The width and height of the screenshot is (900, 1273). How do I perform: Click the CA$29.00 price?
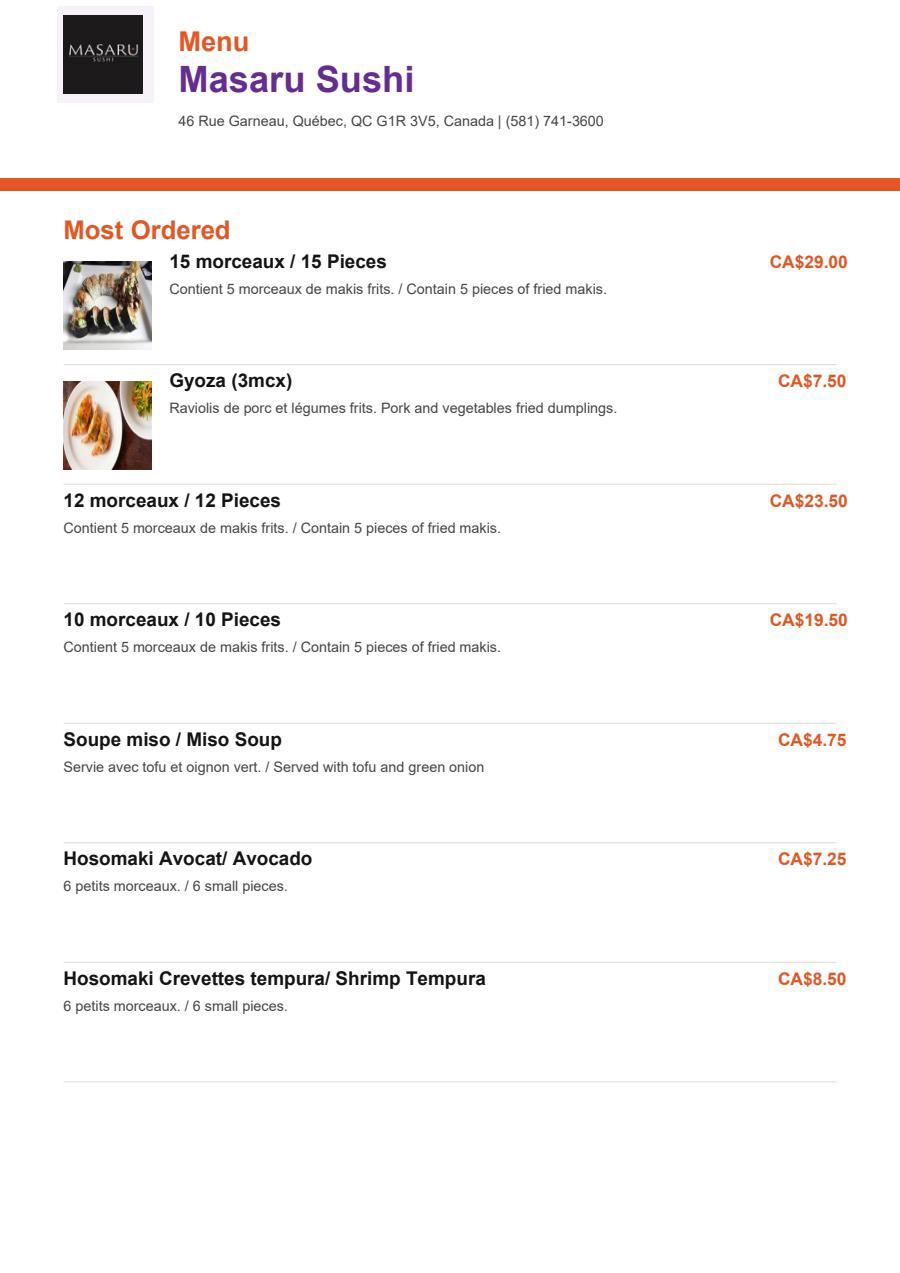pos(808,262)
